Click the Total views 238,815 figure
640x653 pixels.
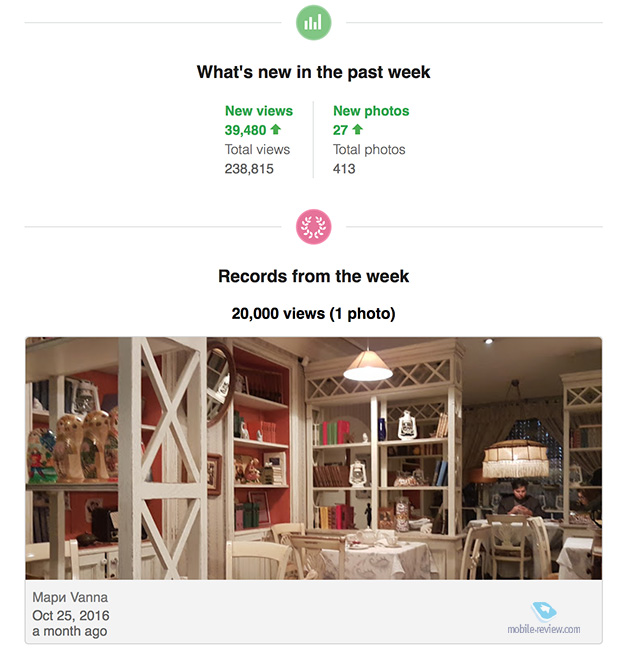[x=249, y=169]
